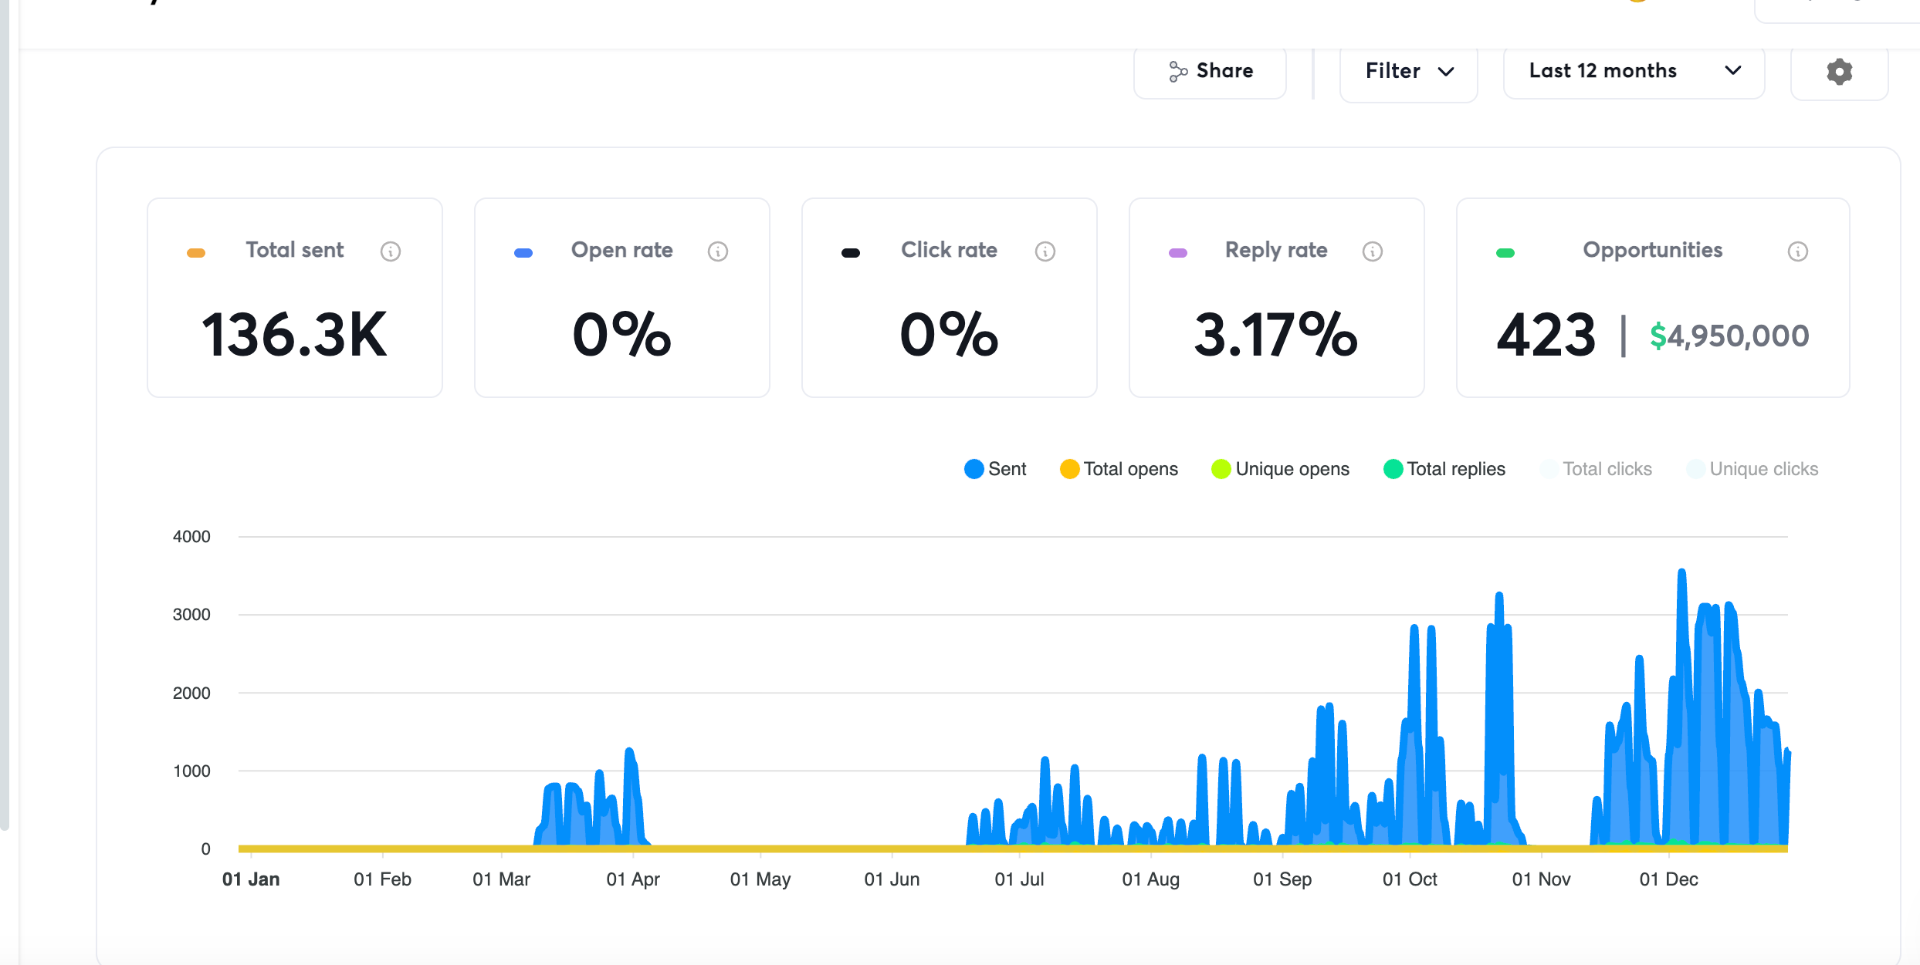Click the Last 12 months chevron arrow
This screenshot has height=965, width=1920.
point(1733,70)
